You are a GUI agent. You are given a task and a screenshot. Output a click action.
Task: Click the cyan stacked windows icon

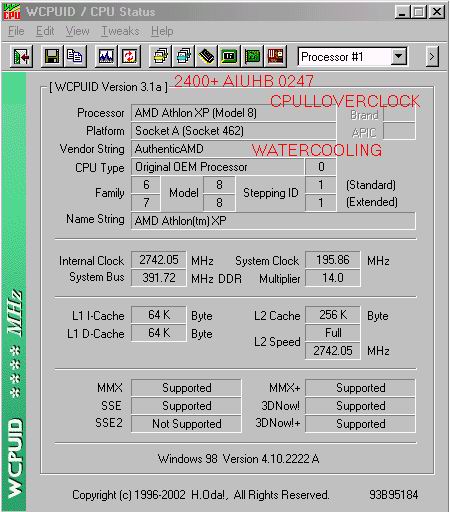tap(183, 57)
